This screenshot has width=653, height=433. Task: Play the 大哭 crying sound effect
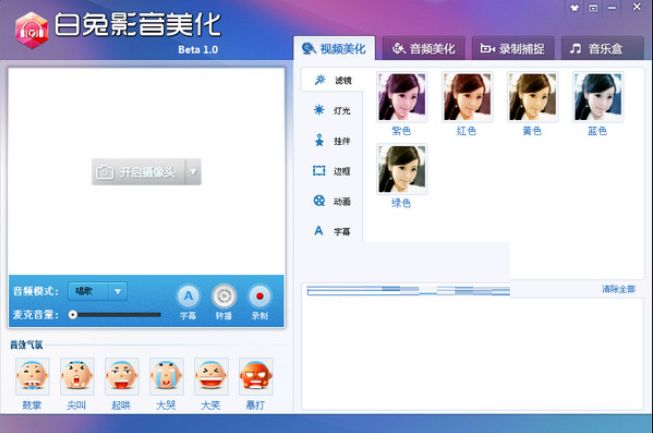click(166, 376)
